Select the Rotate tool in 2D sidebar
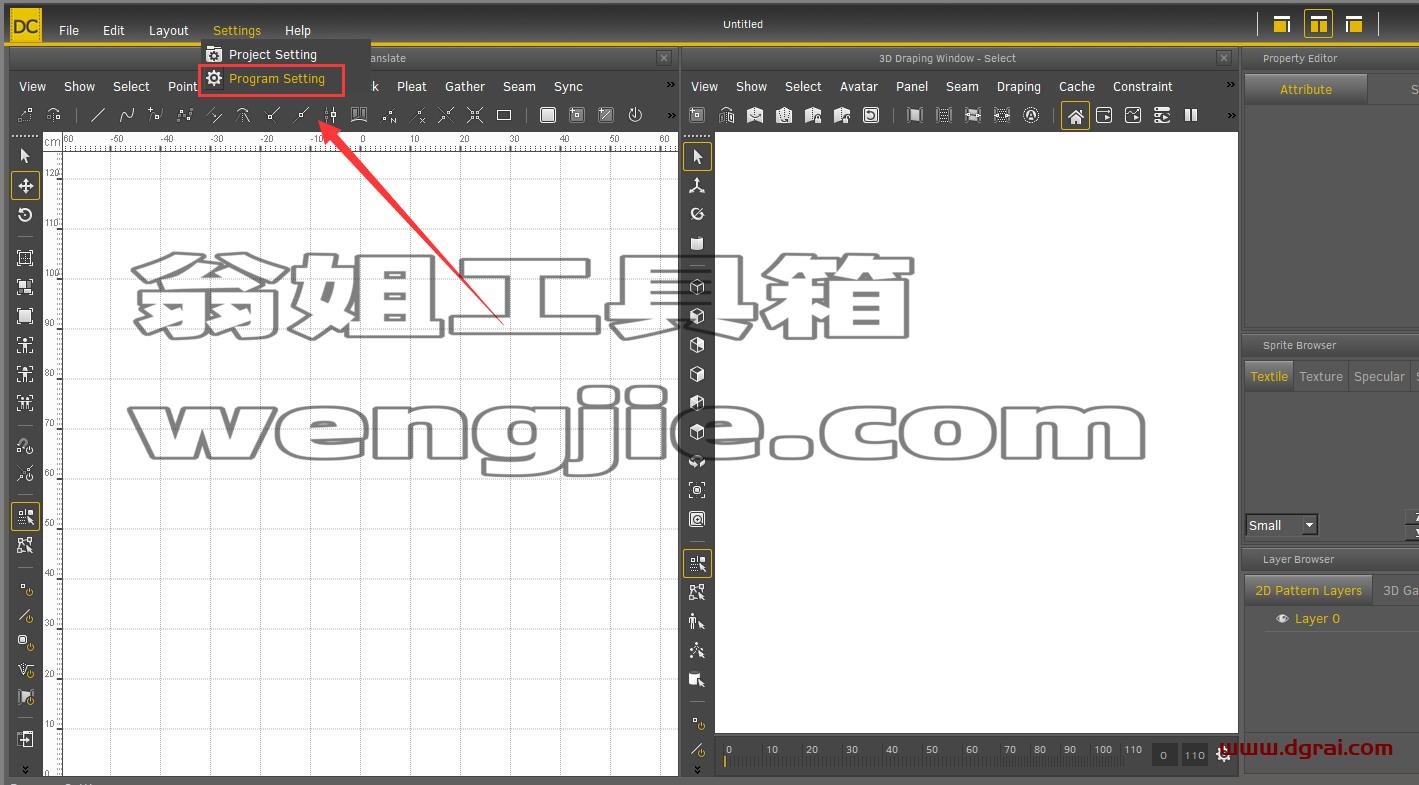Image resolution: width=1419 pixels, height=785 pixels. [25, 214]
